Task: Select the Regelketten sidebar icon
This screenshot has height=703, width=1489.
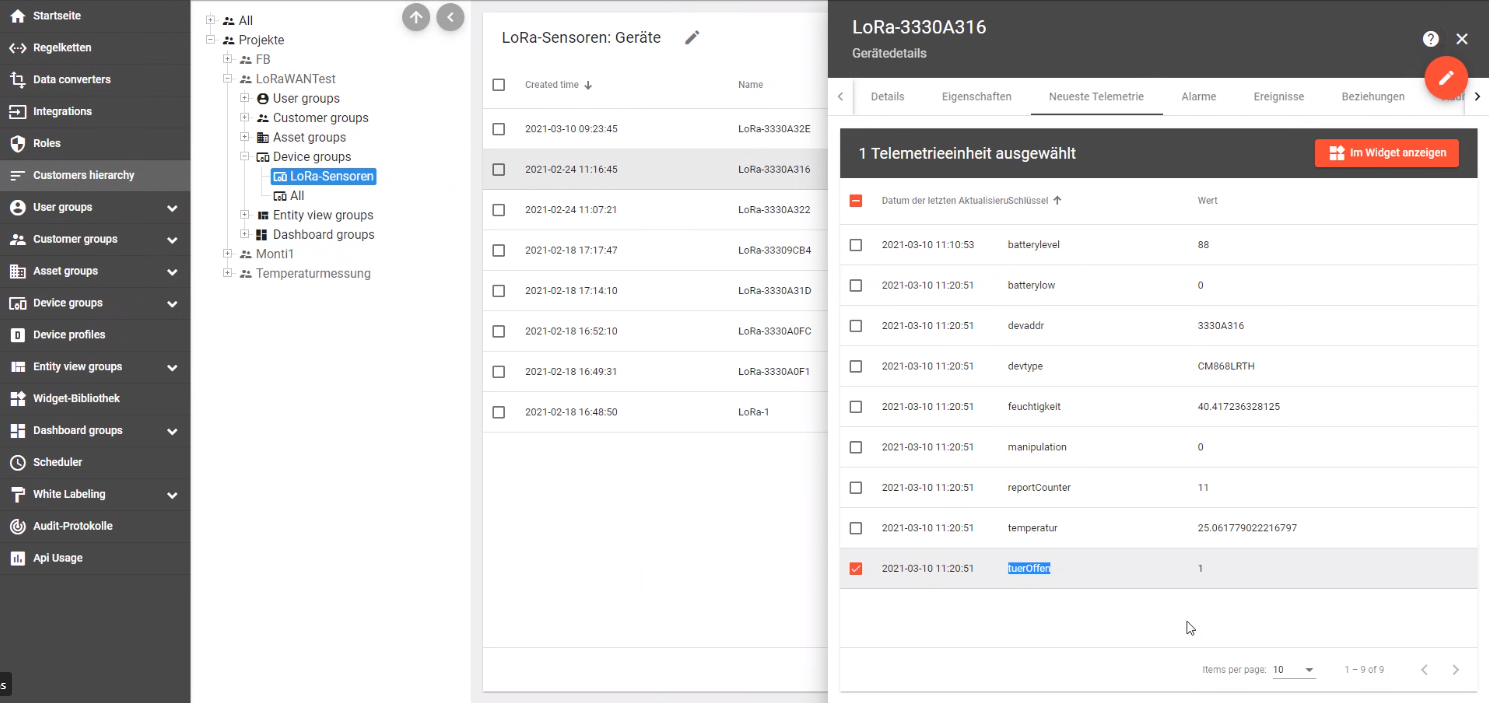Action: tap(15, 48)
